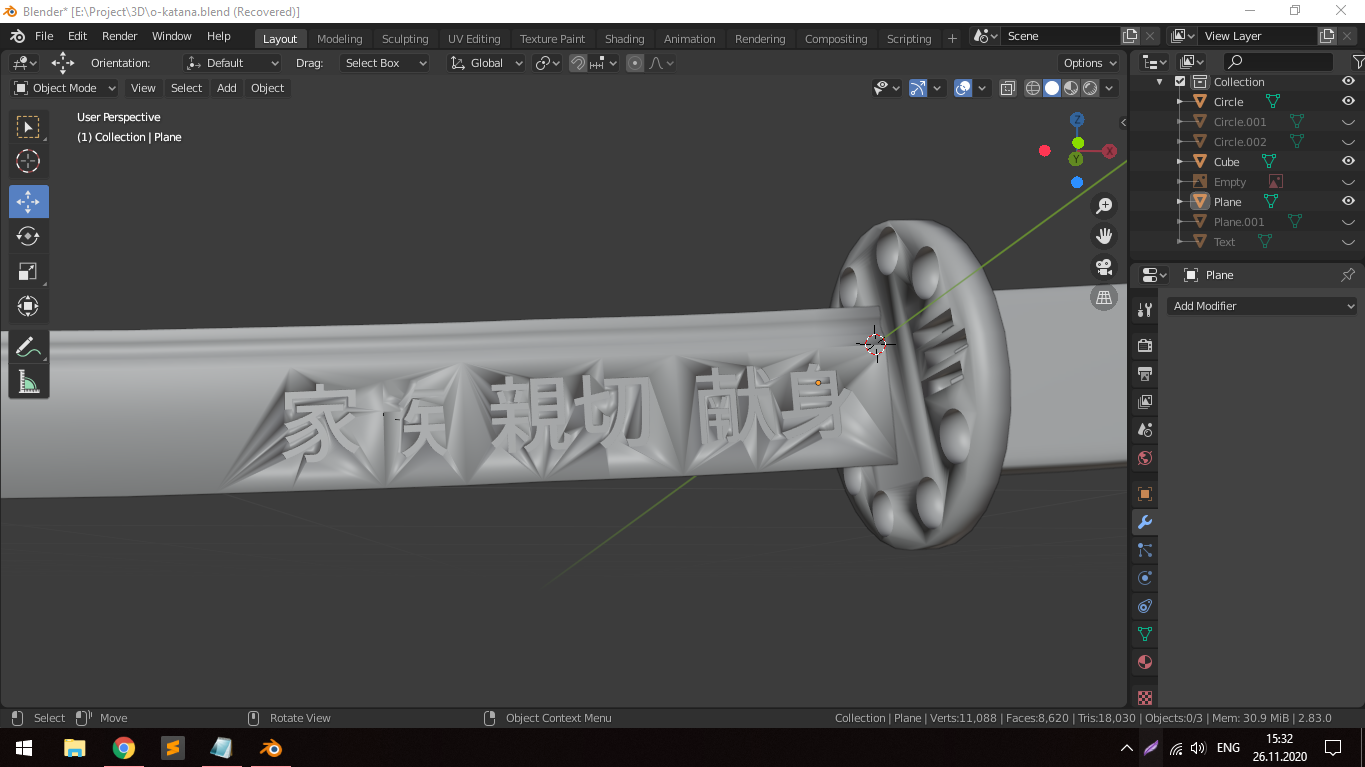Viewport: 1365px width, 767px height.
Task: Toggle X-Ray display mode
Action: coord(1007,88)
